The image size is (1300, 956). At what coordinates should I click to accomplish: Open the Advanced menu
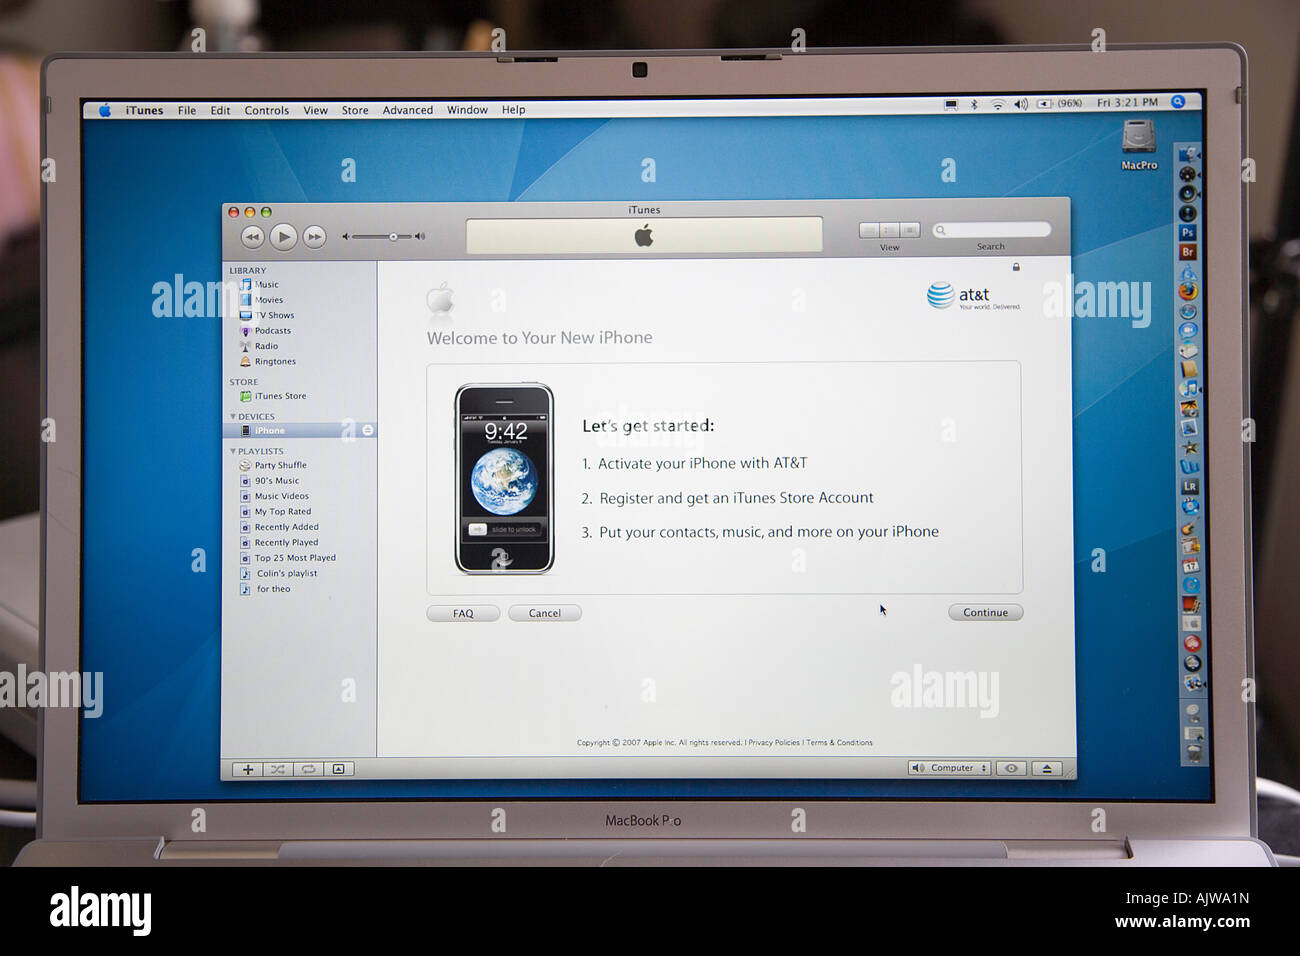tap(408, 111)
